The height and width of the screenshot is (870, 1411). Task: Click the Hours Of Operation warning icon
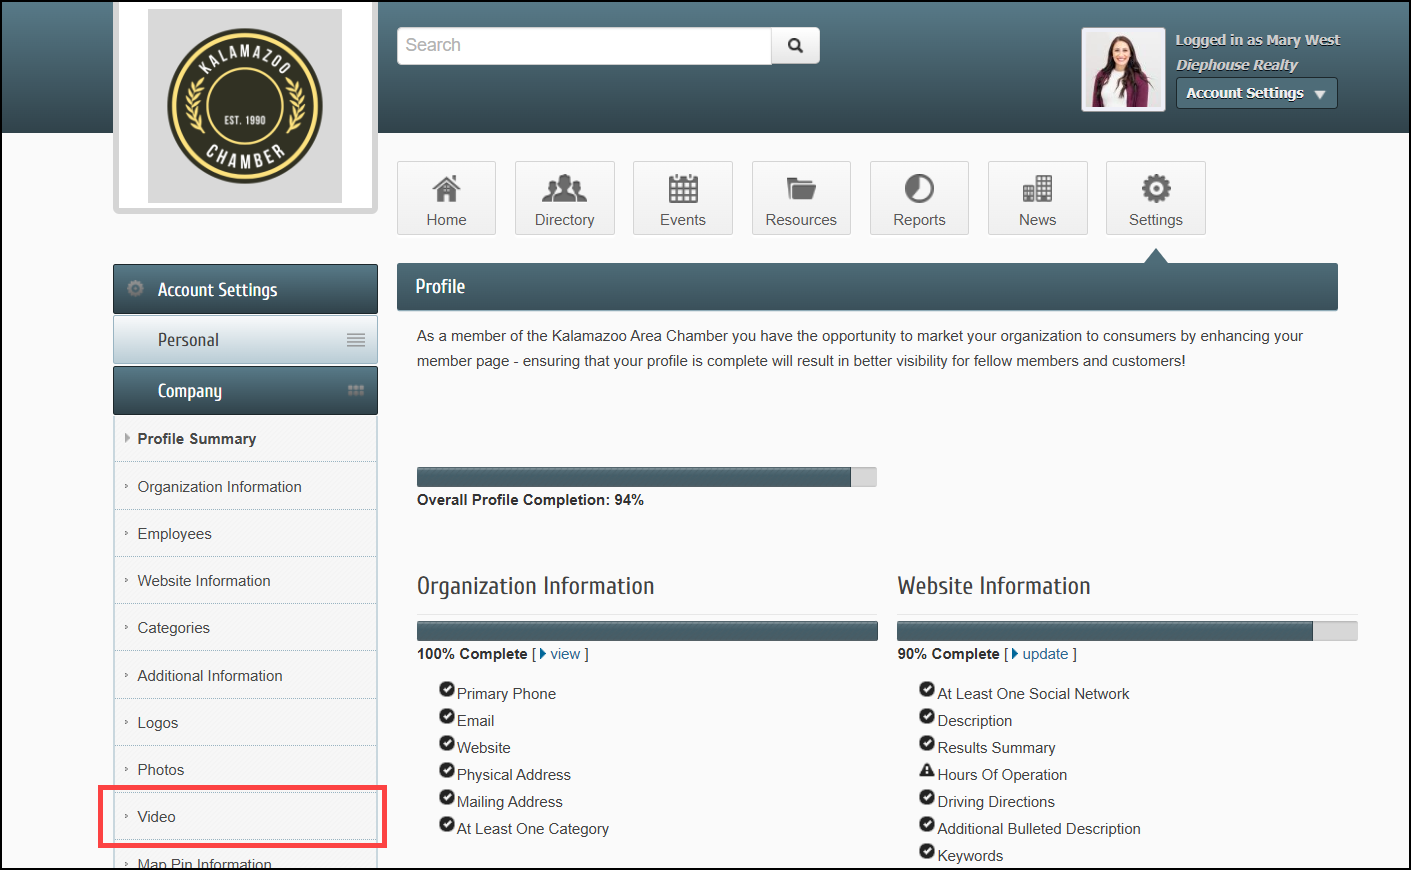927,771
